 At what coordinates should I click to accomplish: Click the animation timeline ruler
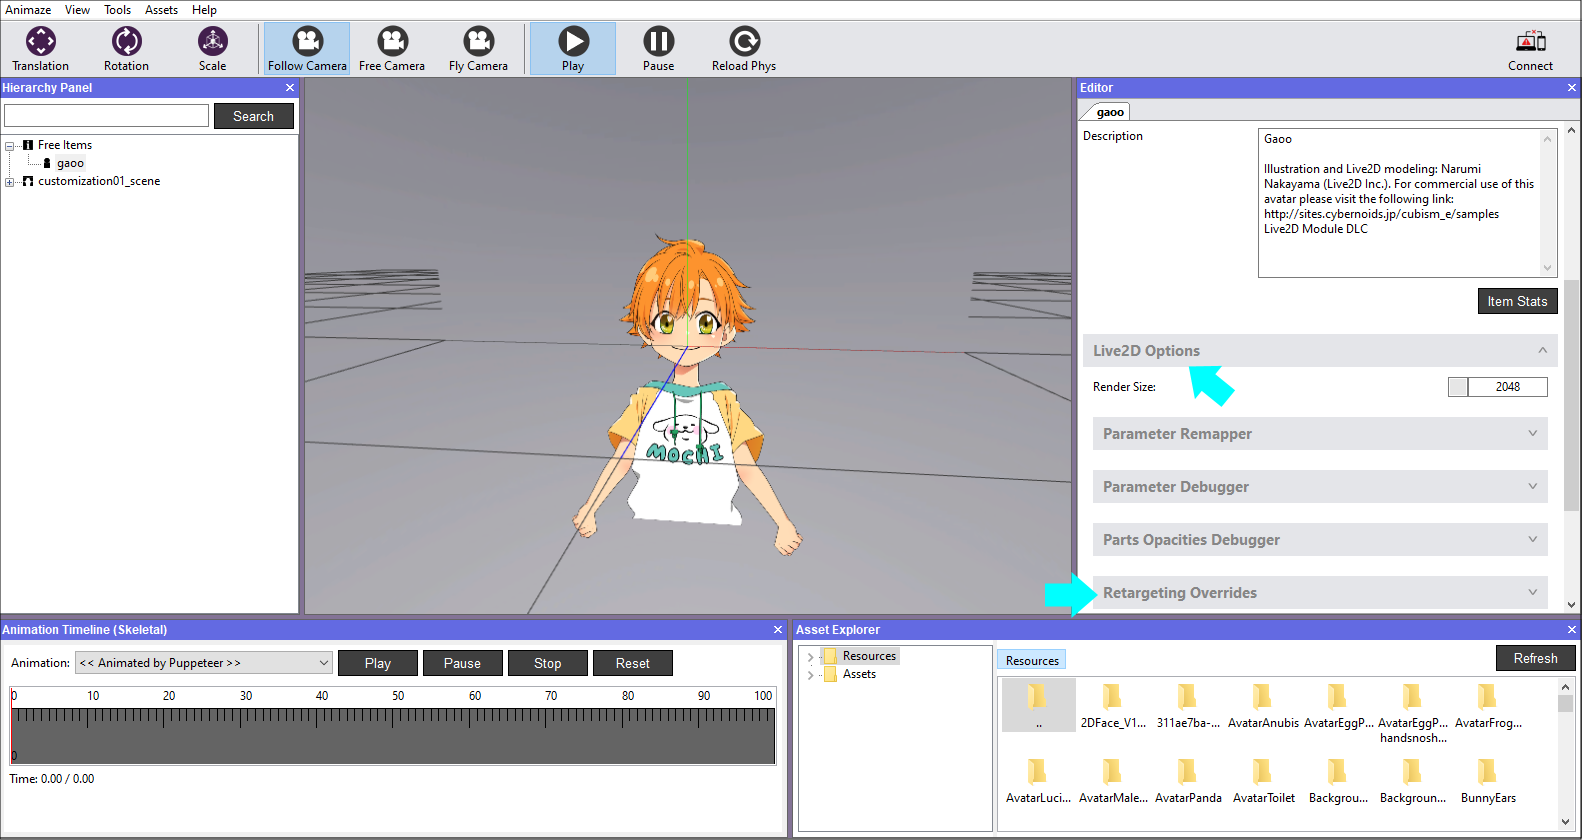pyautogui.click(x=393, y=725)
